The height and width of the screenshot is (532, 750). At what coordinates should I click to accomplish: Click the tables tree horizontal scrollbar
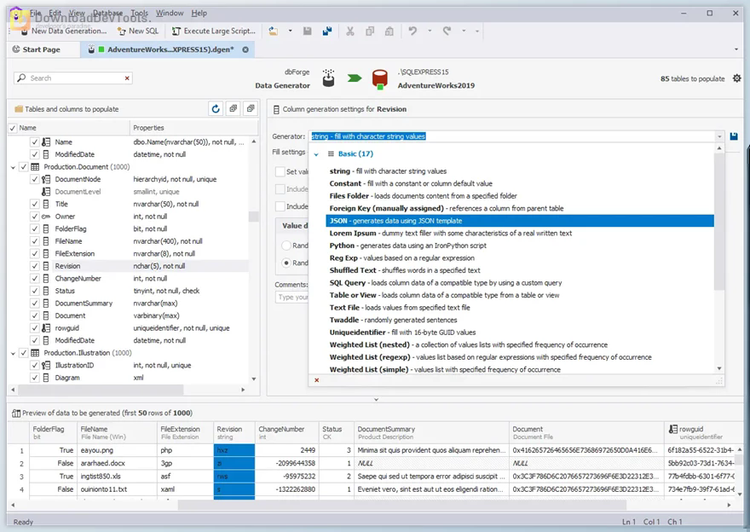[100, 389]
